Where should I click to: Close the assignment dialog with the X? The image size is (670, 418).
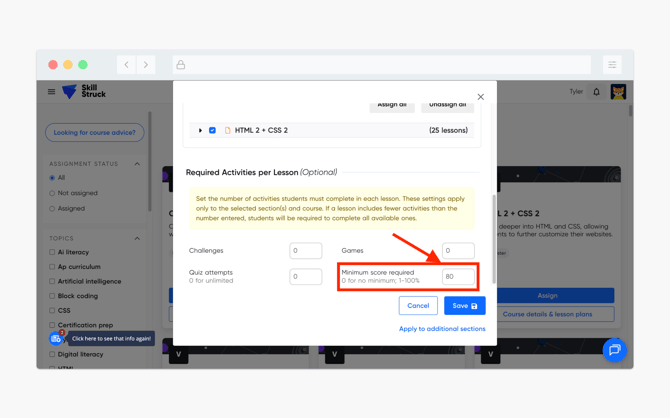point(480,97)
